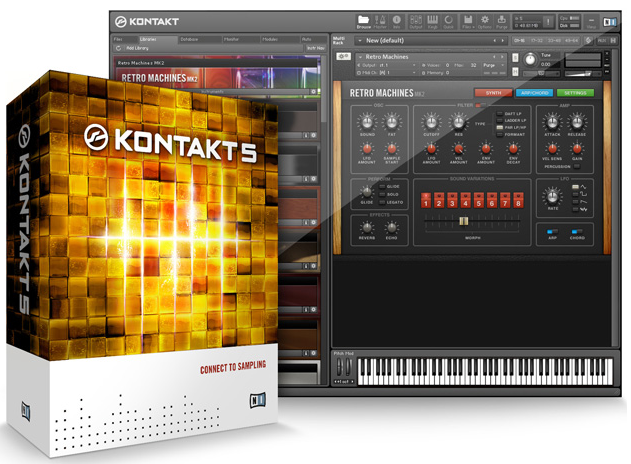Open the Retro Machines instrument name dropdown
This screenshot has width=631, height=464.
click(360, 57)
